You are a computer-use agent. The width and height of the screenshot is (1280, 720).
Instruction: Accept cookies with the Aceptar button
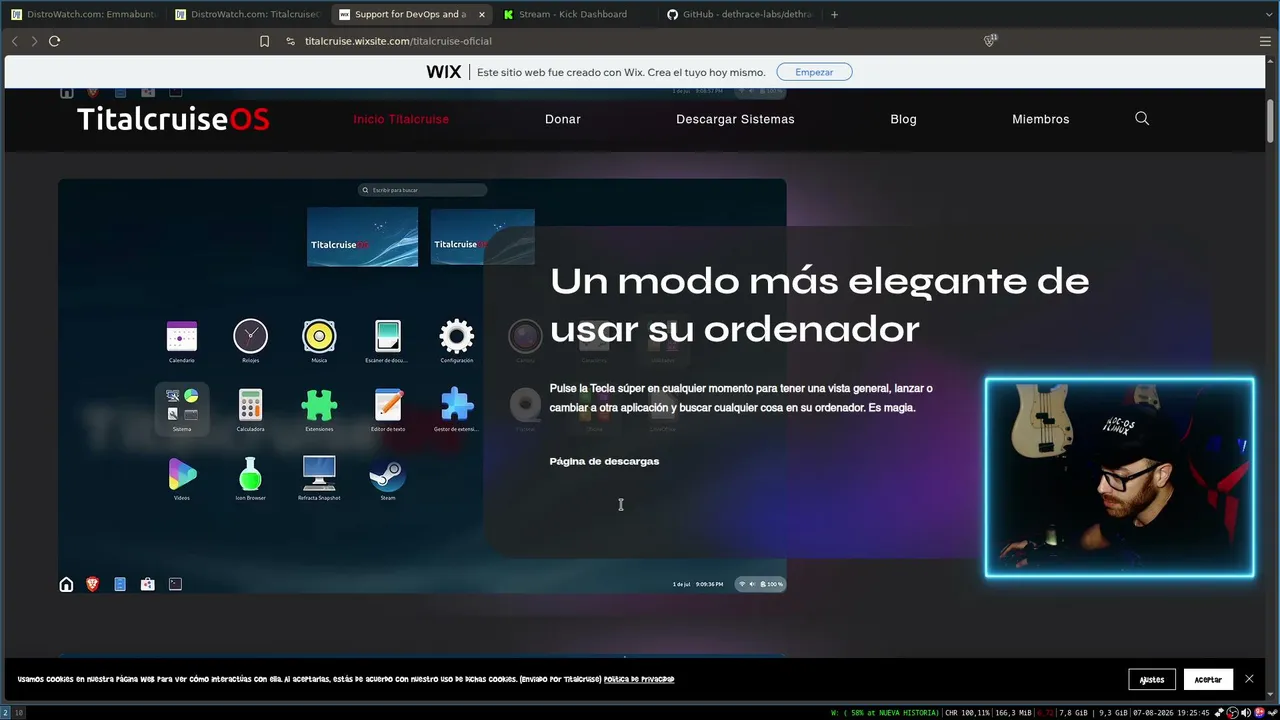point(1208,679)
